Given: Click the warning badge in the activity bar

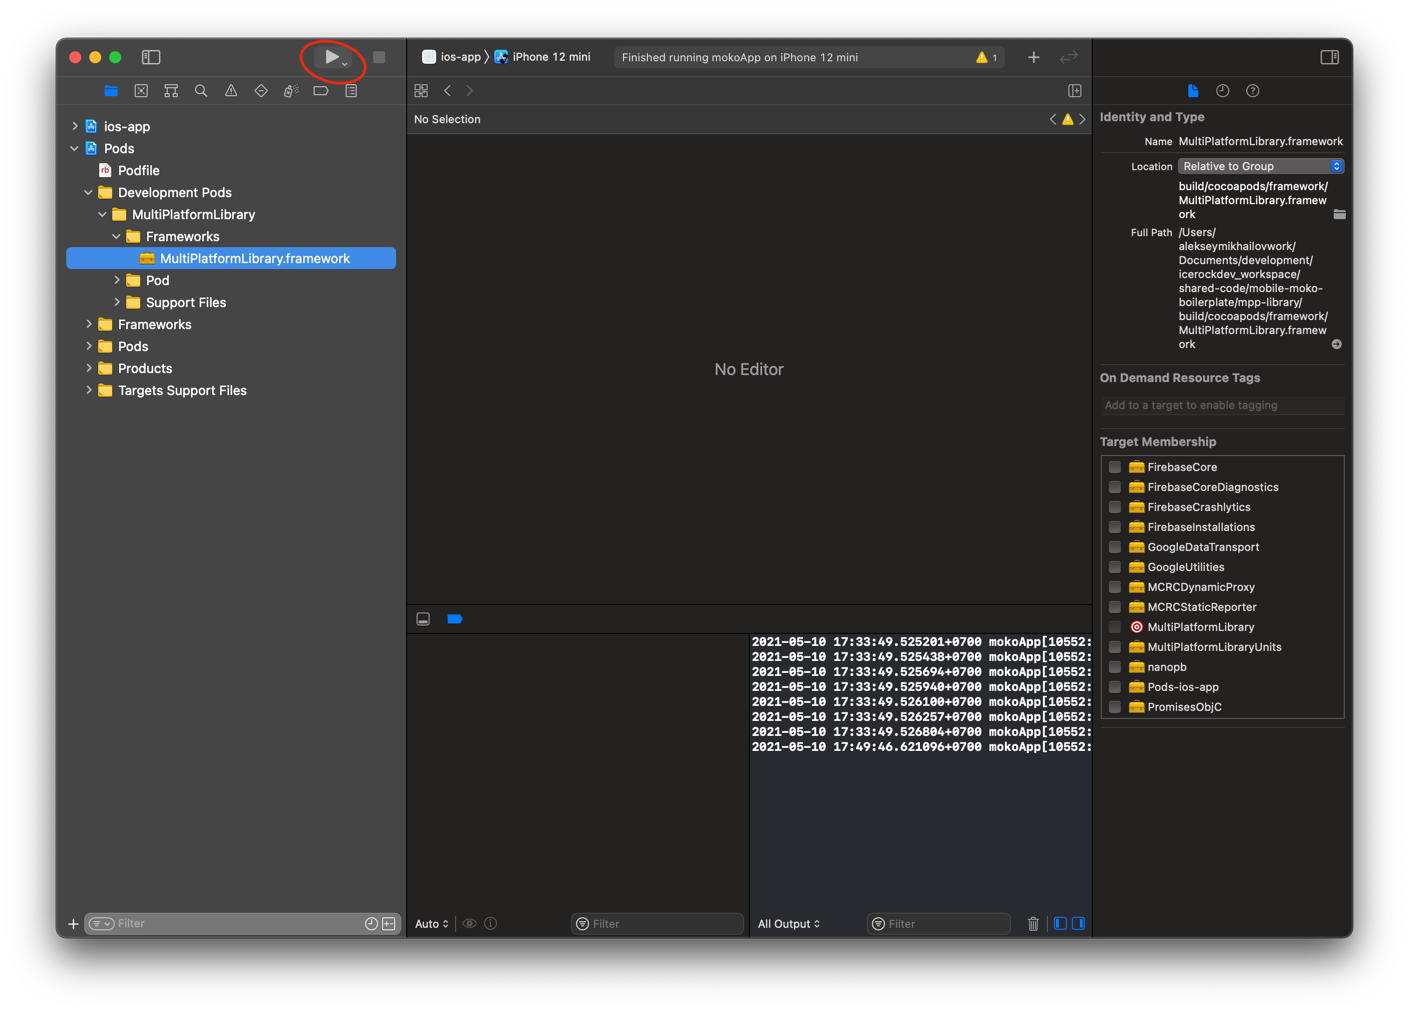Looking at the screenshot, I should (986, 57).
